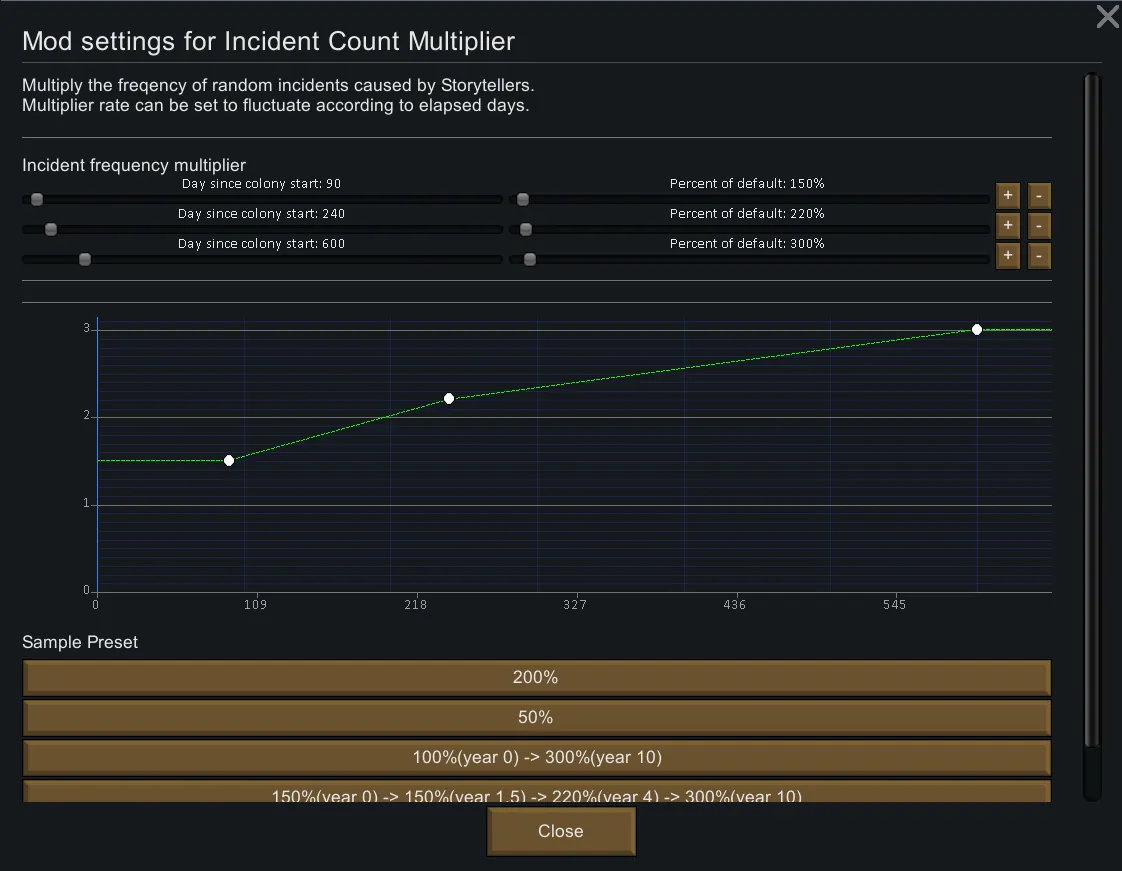Click the day 600 slider handle

(x=85, y=259)
